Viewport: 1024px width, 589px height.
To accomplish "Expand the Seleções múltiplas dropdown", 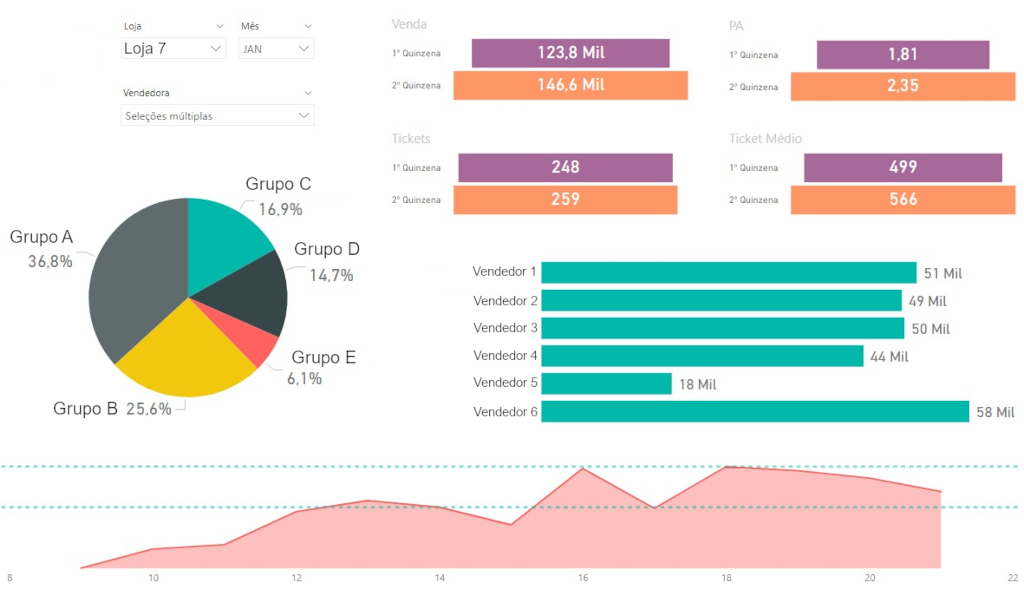I will (304, 116).
